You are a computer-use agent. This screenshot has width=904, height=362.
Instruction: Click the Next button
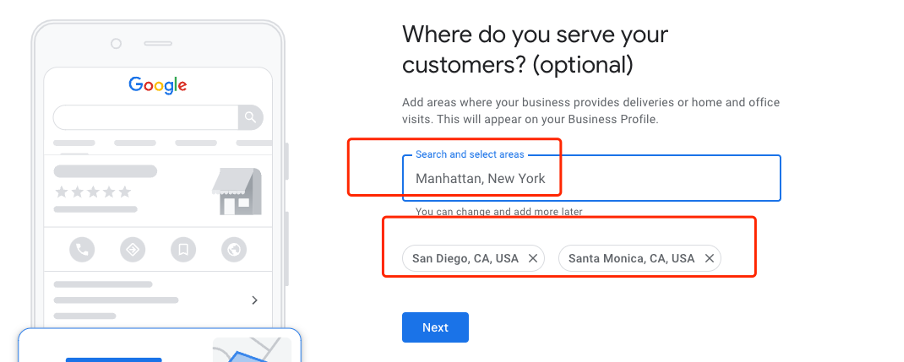pos(435,327)
